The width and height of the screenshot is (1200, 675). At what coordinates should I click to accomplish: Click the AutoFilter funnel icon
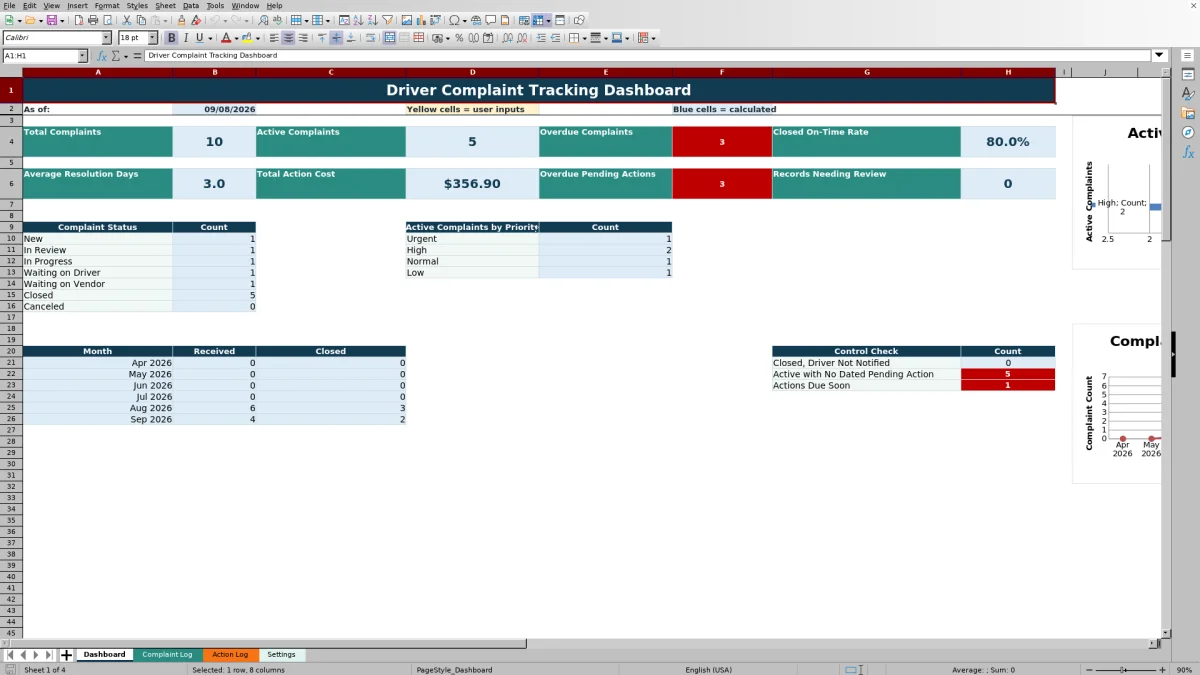[x=387, y=20]
